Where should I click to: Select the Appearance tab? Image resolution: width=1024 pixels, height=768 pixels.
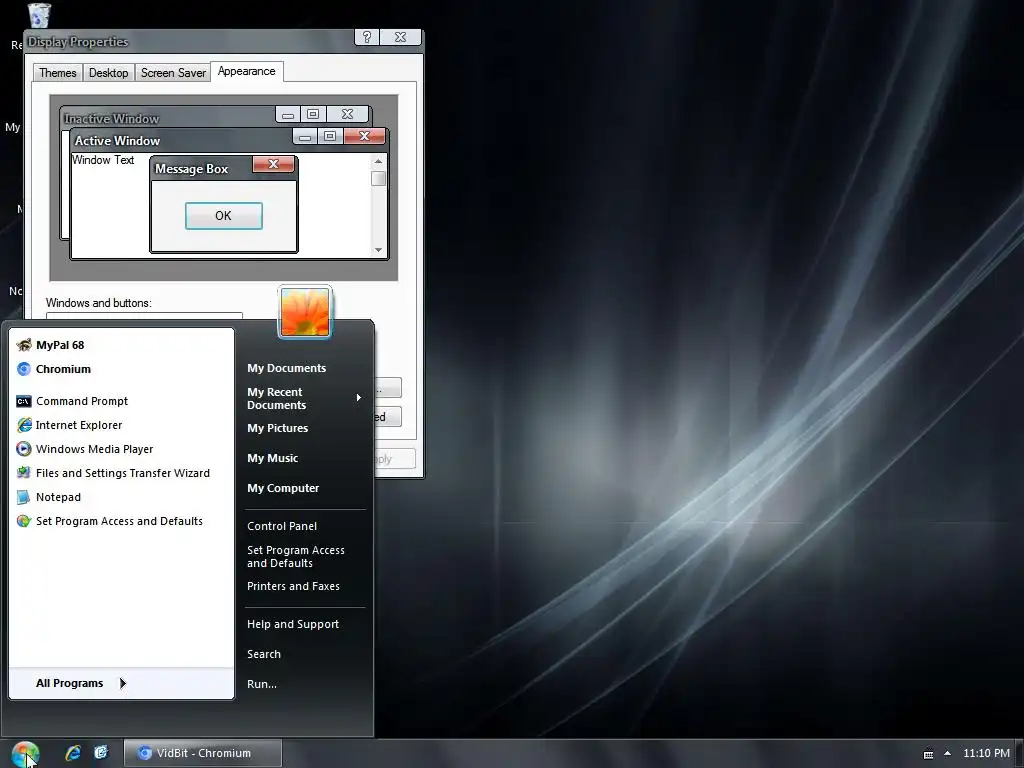tap(246, 71)
